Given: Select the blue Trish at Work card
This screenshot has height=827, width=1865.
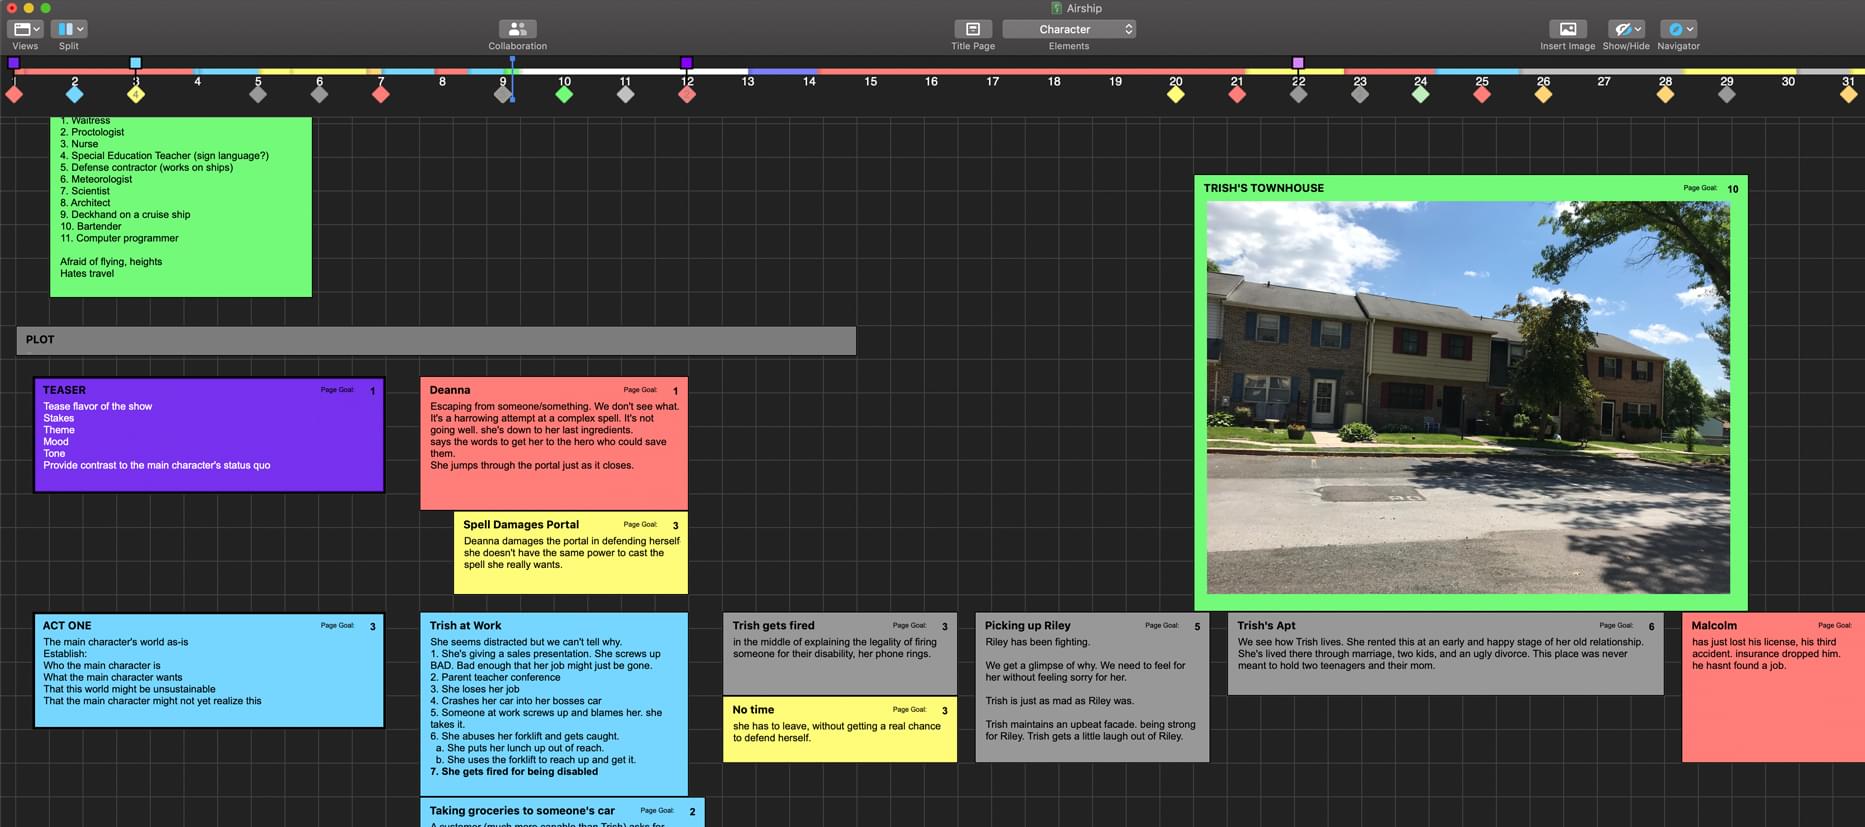Looking at the screenshot, I should pos(554,705).
